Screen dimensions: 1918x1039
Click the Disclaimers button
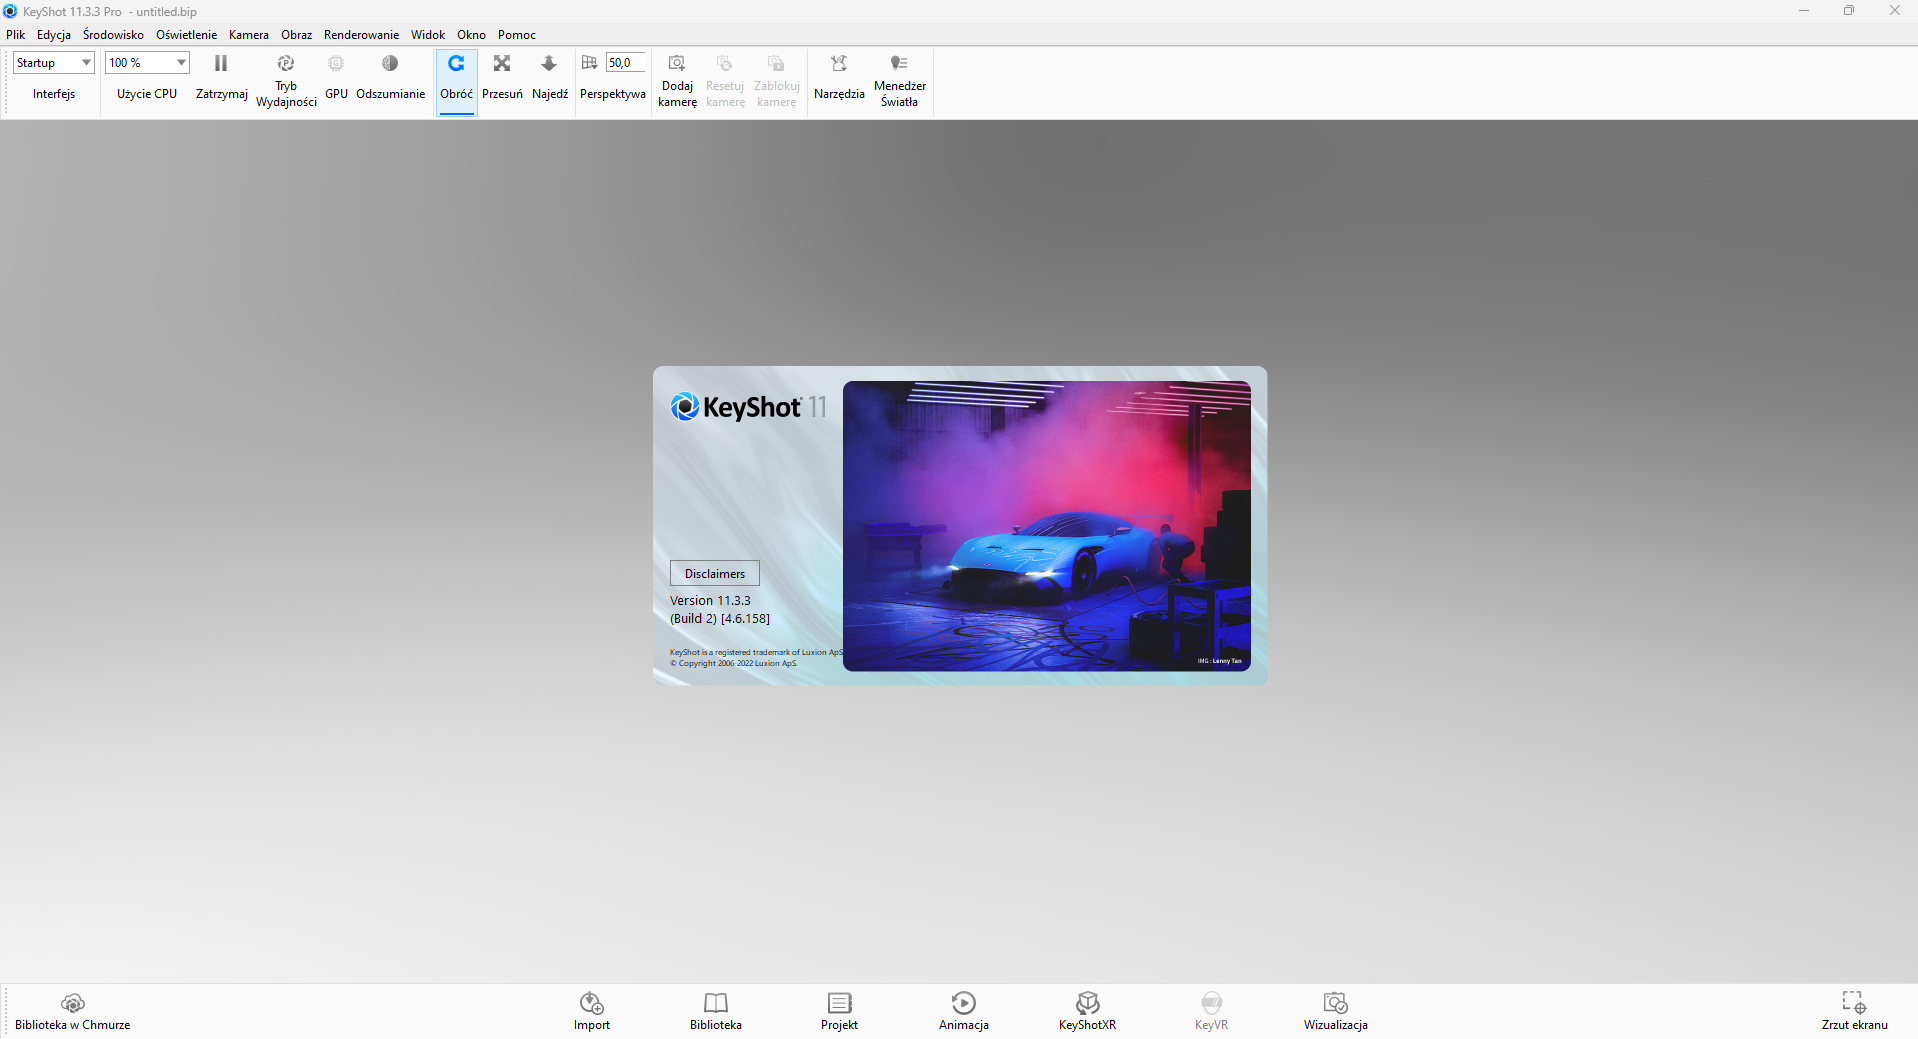click(x=715, y=574)
